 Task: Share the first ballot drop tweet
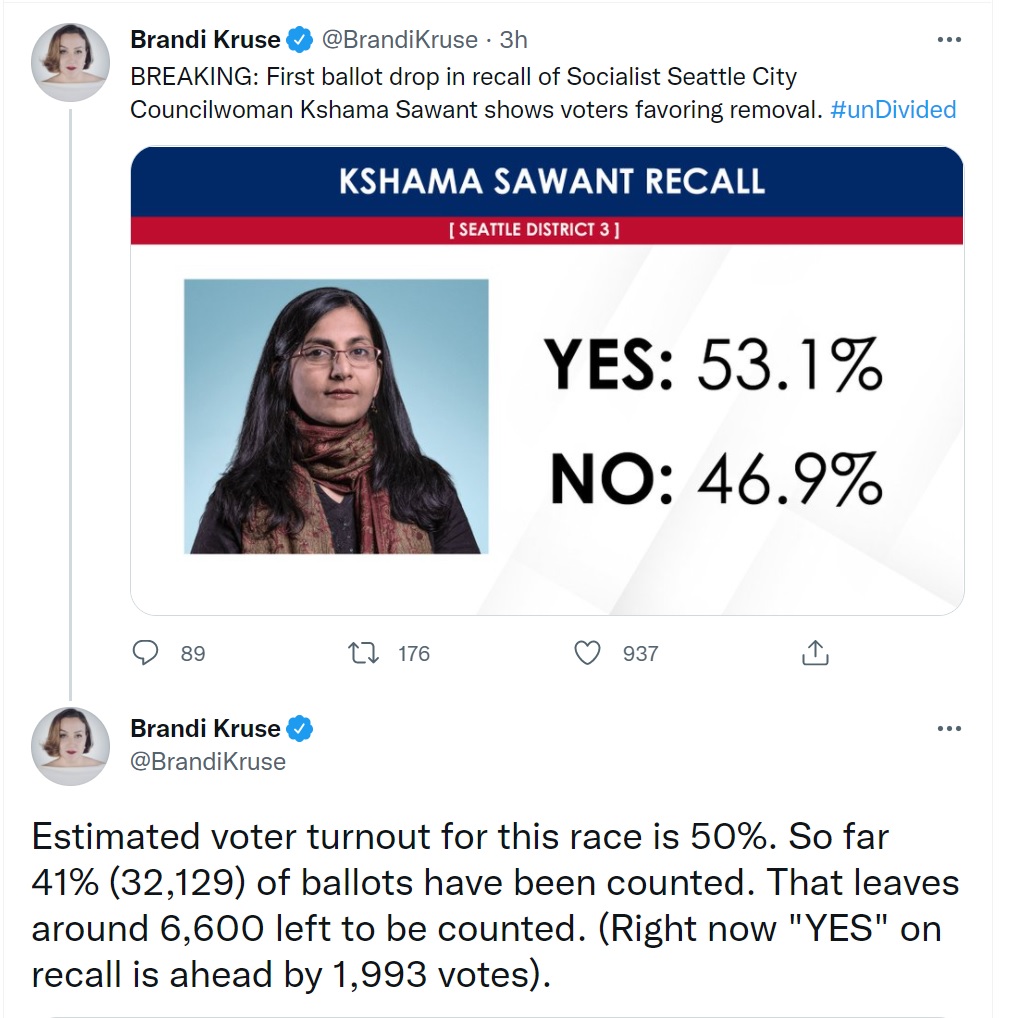pos(815,653)
